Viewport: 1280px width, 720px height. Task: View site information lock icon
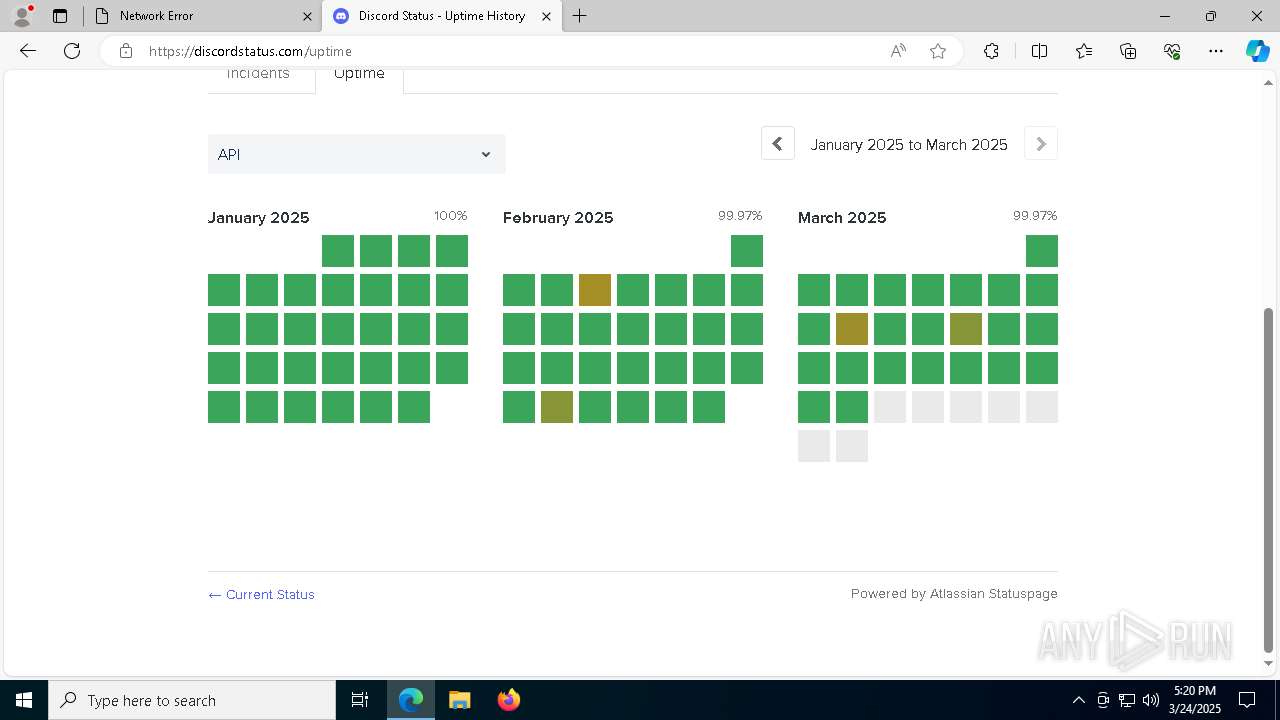(x=126, y=51)
